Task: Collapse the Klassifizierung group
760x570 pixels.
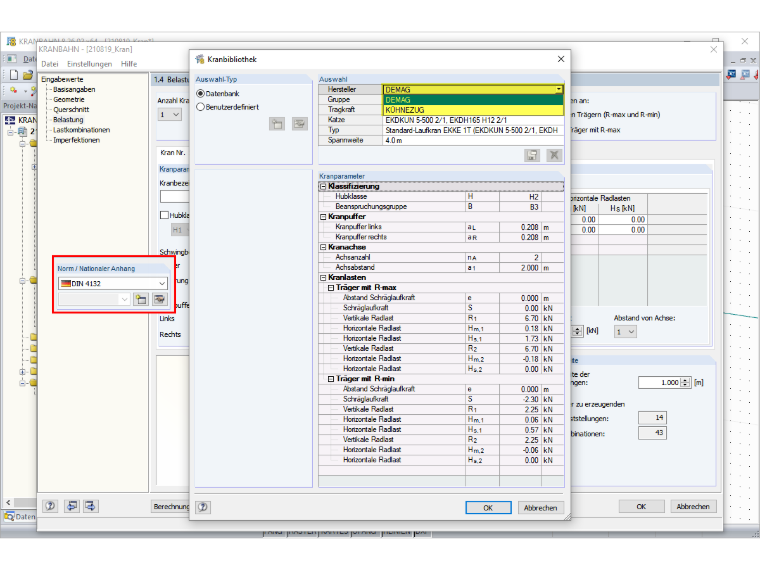Action: [x=323, y=187]
